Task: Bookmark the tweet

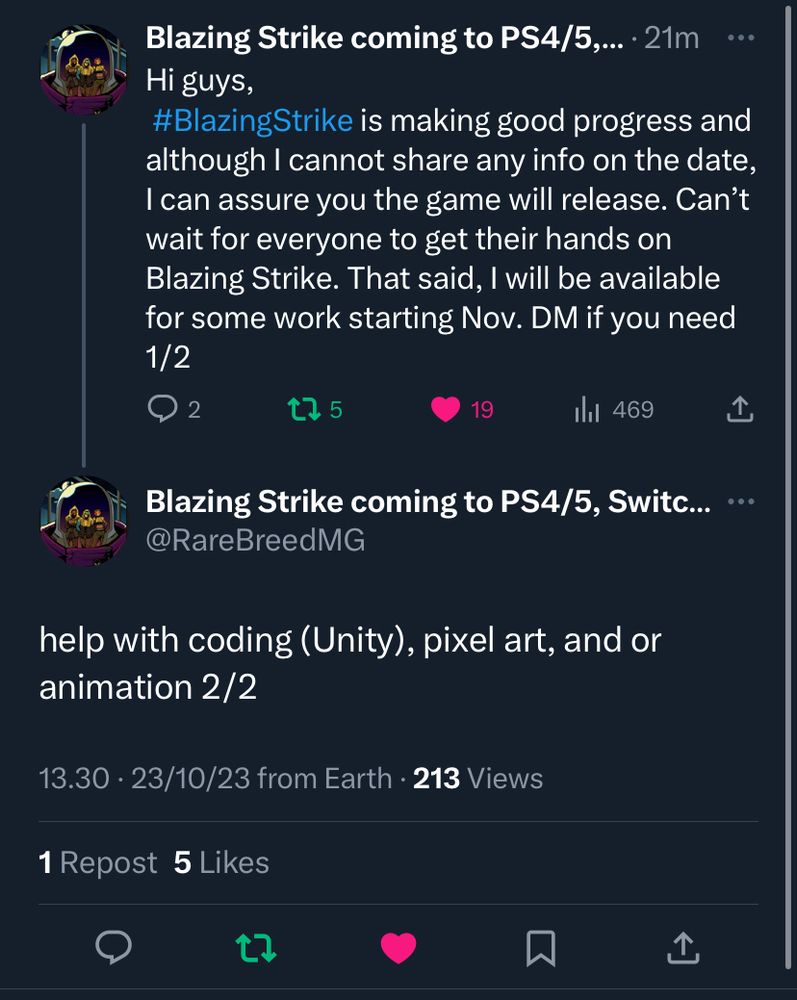Action: click(x=541, y=946)
